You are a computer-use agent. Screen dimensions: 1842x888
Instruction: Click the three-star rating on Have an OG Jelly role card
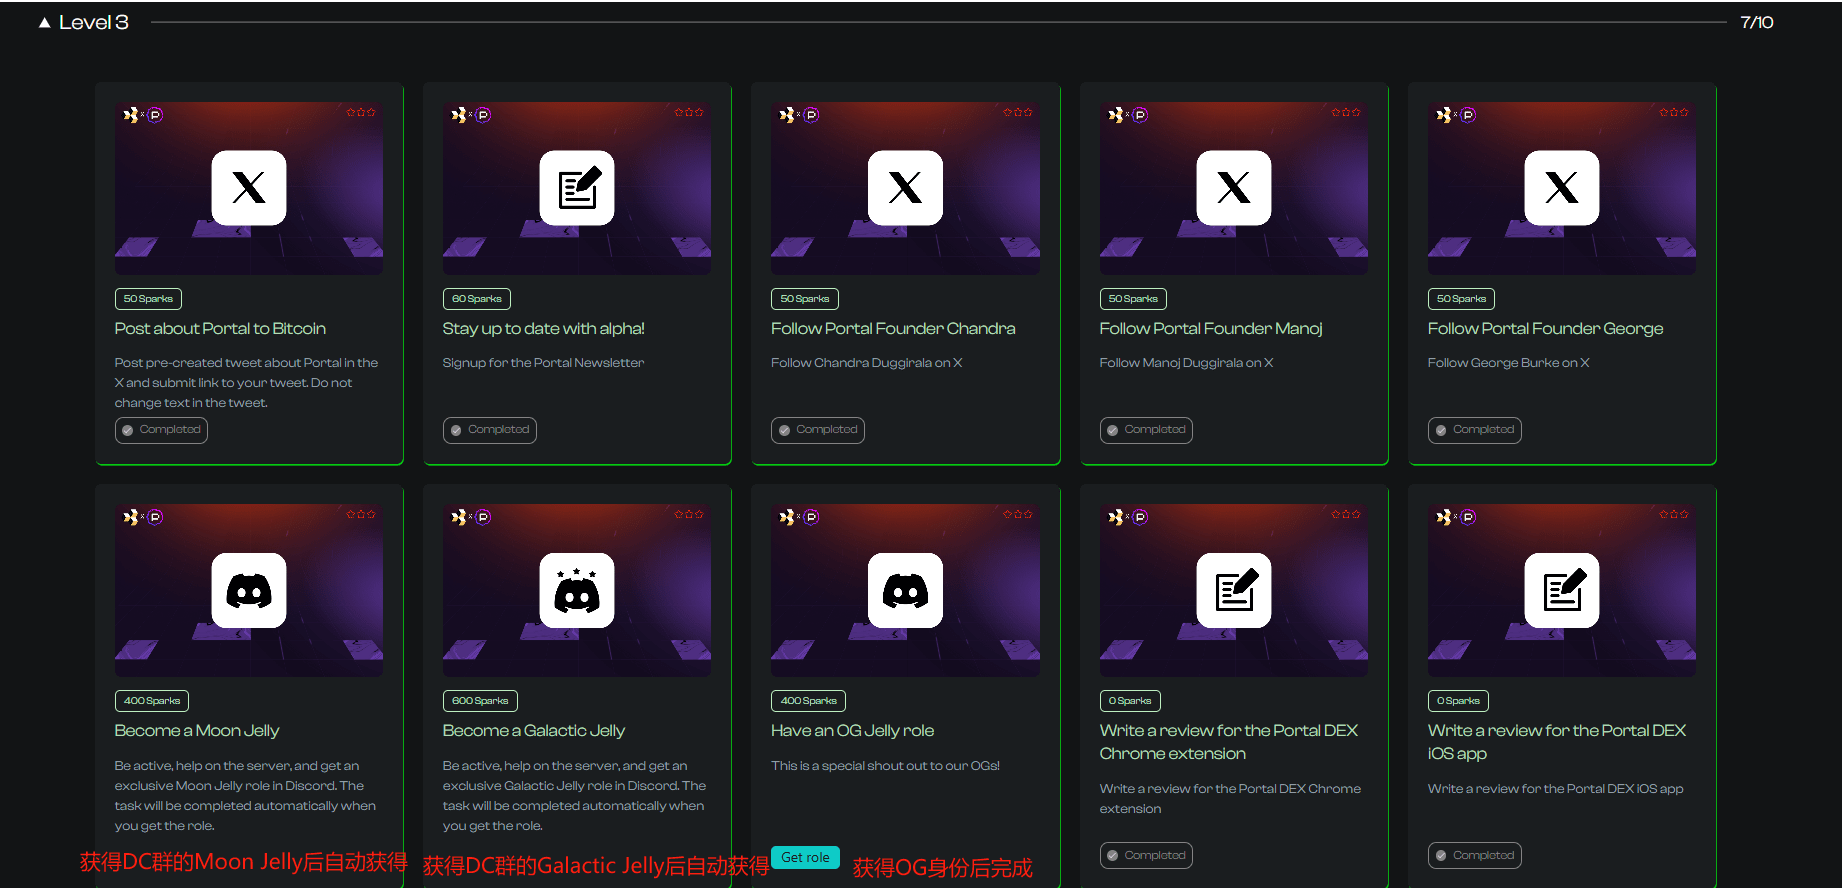[x=1018, y=514]
